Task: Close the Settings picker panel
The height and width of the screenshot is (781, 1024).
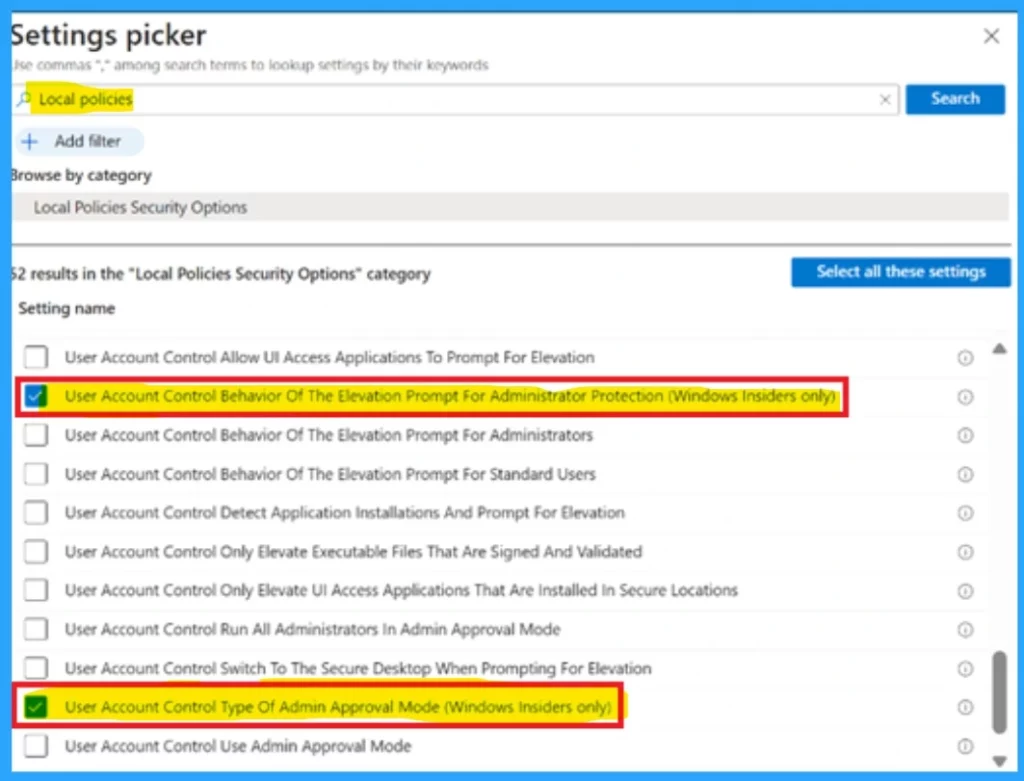Action: pos(991,36)
